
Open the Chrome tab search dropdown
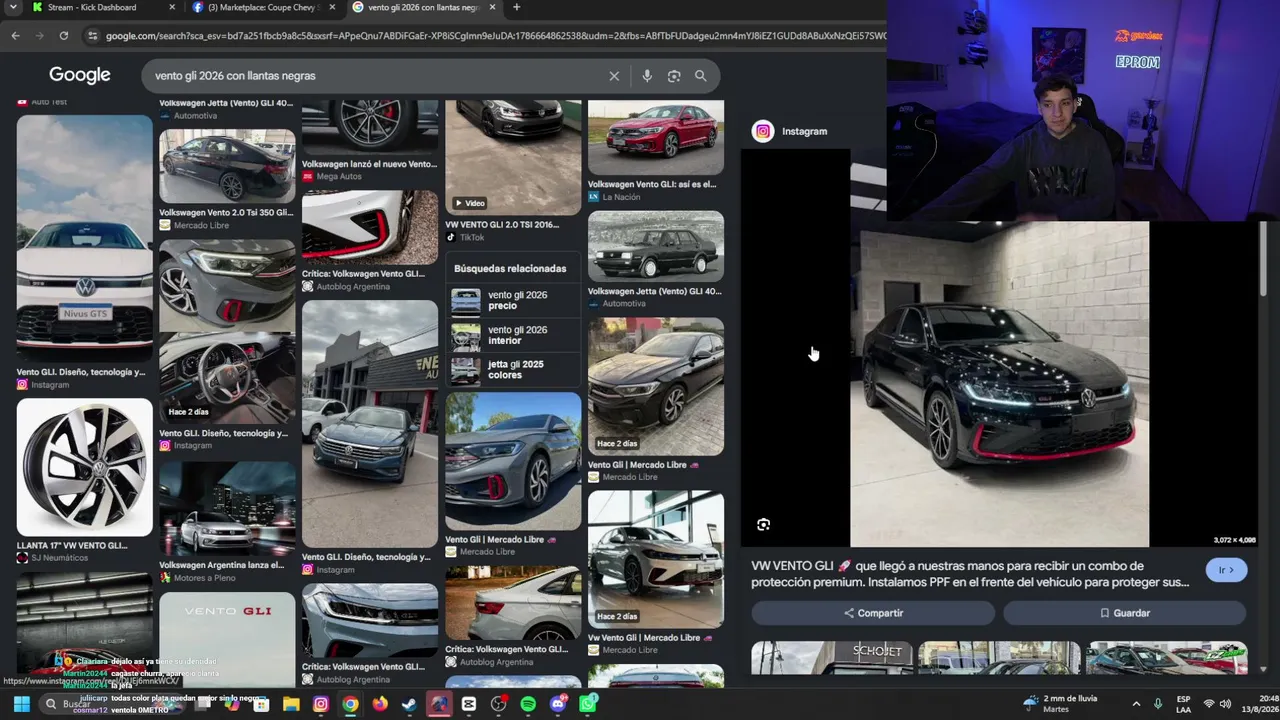13,7
